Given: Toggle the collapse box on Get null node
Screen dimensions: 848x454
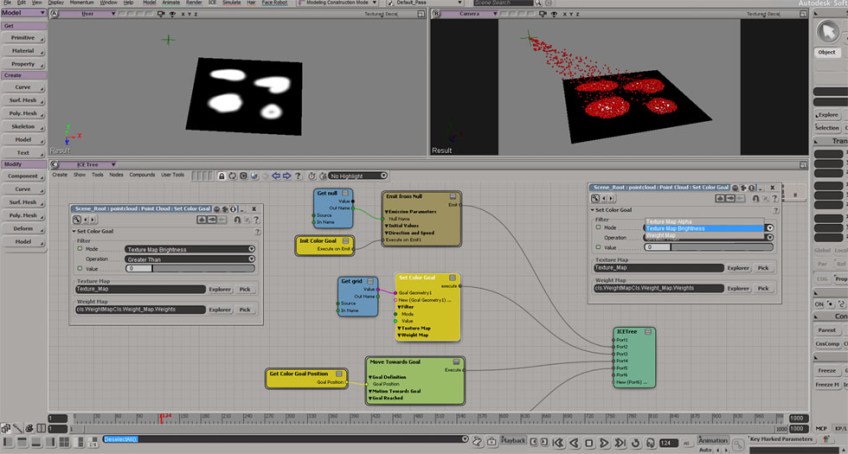Looking at the screenshot, I should point(345,193).
